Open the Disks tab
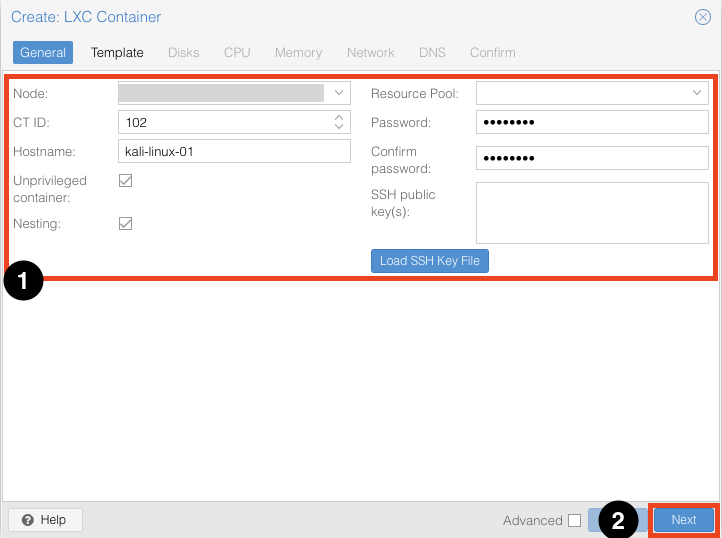Screen dimensions: 722x538 coord(184,53)
